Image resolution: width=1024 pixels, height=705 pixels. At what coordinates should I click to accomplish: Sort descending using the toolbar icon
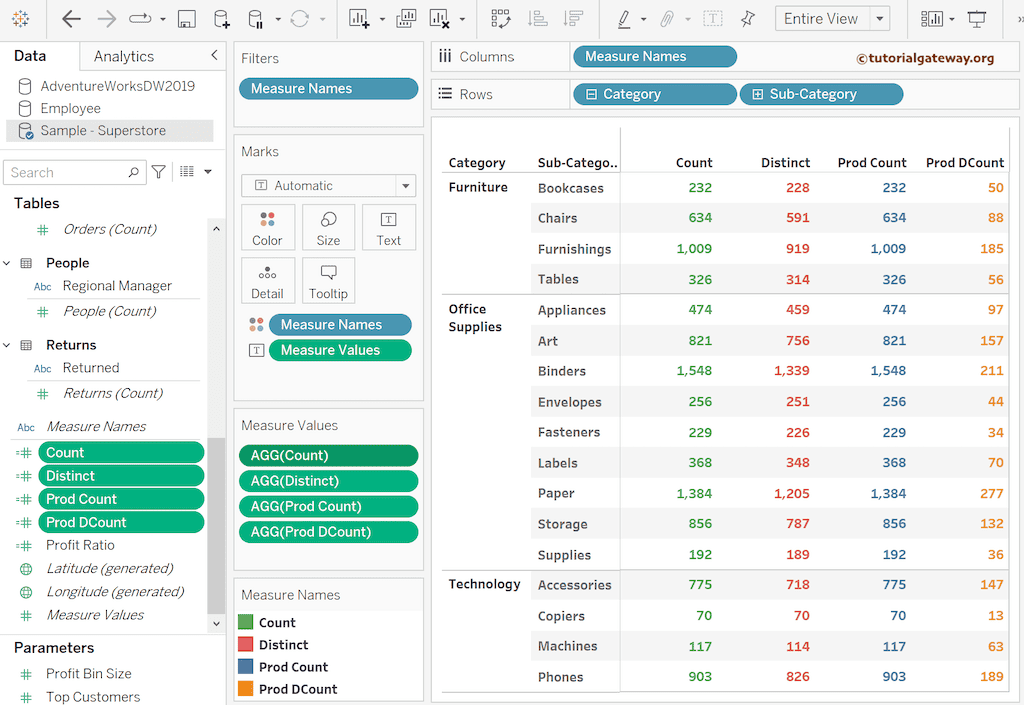coord(574,19)
